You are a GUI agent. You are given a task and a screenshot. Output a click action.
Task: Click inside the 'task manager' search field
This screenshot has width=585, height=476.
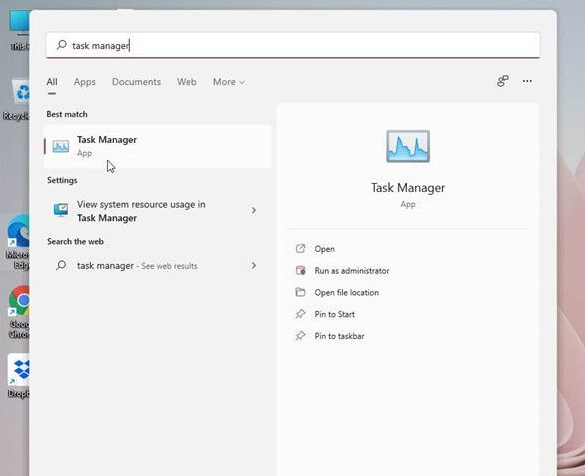tap(293, 45)
